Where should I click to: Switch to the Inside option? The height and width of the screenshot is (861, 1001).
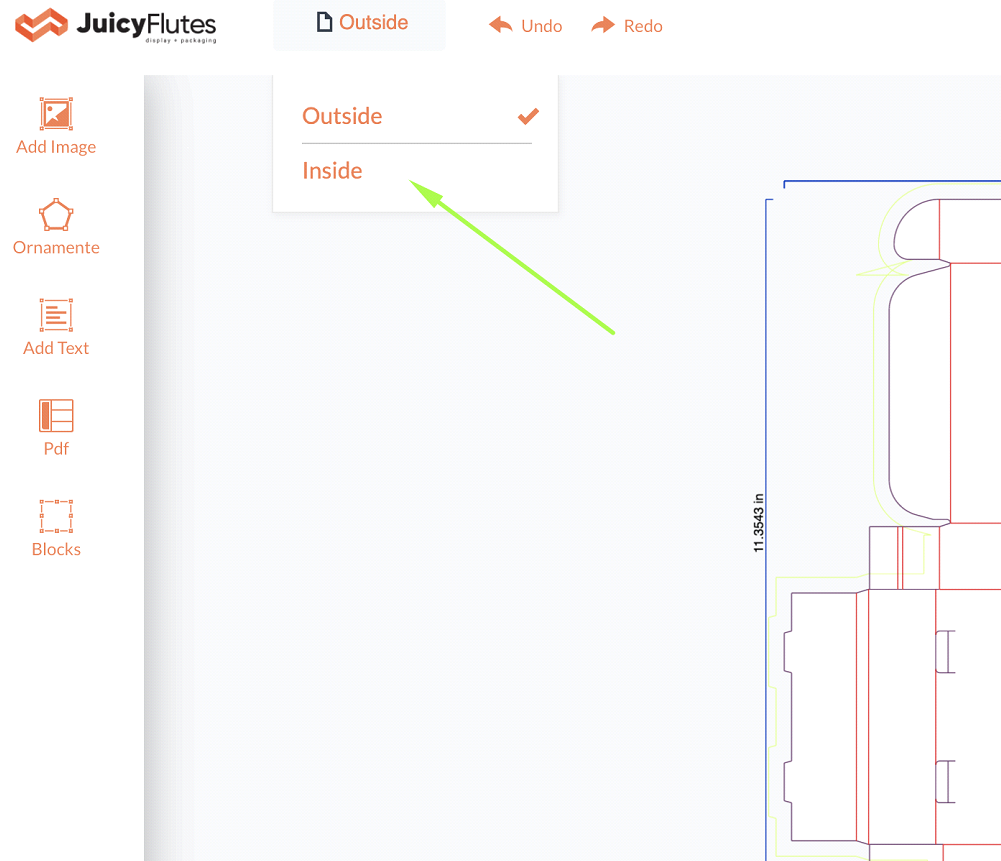(332, 171)
